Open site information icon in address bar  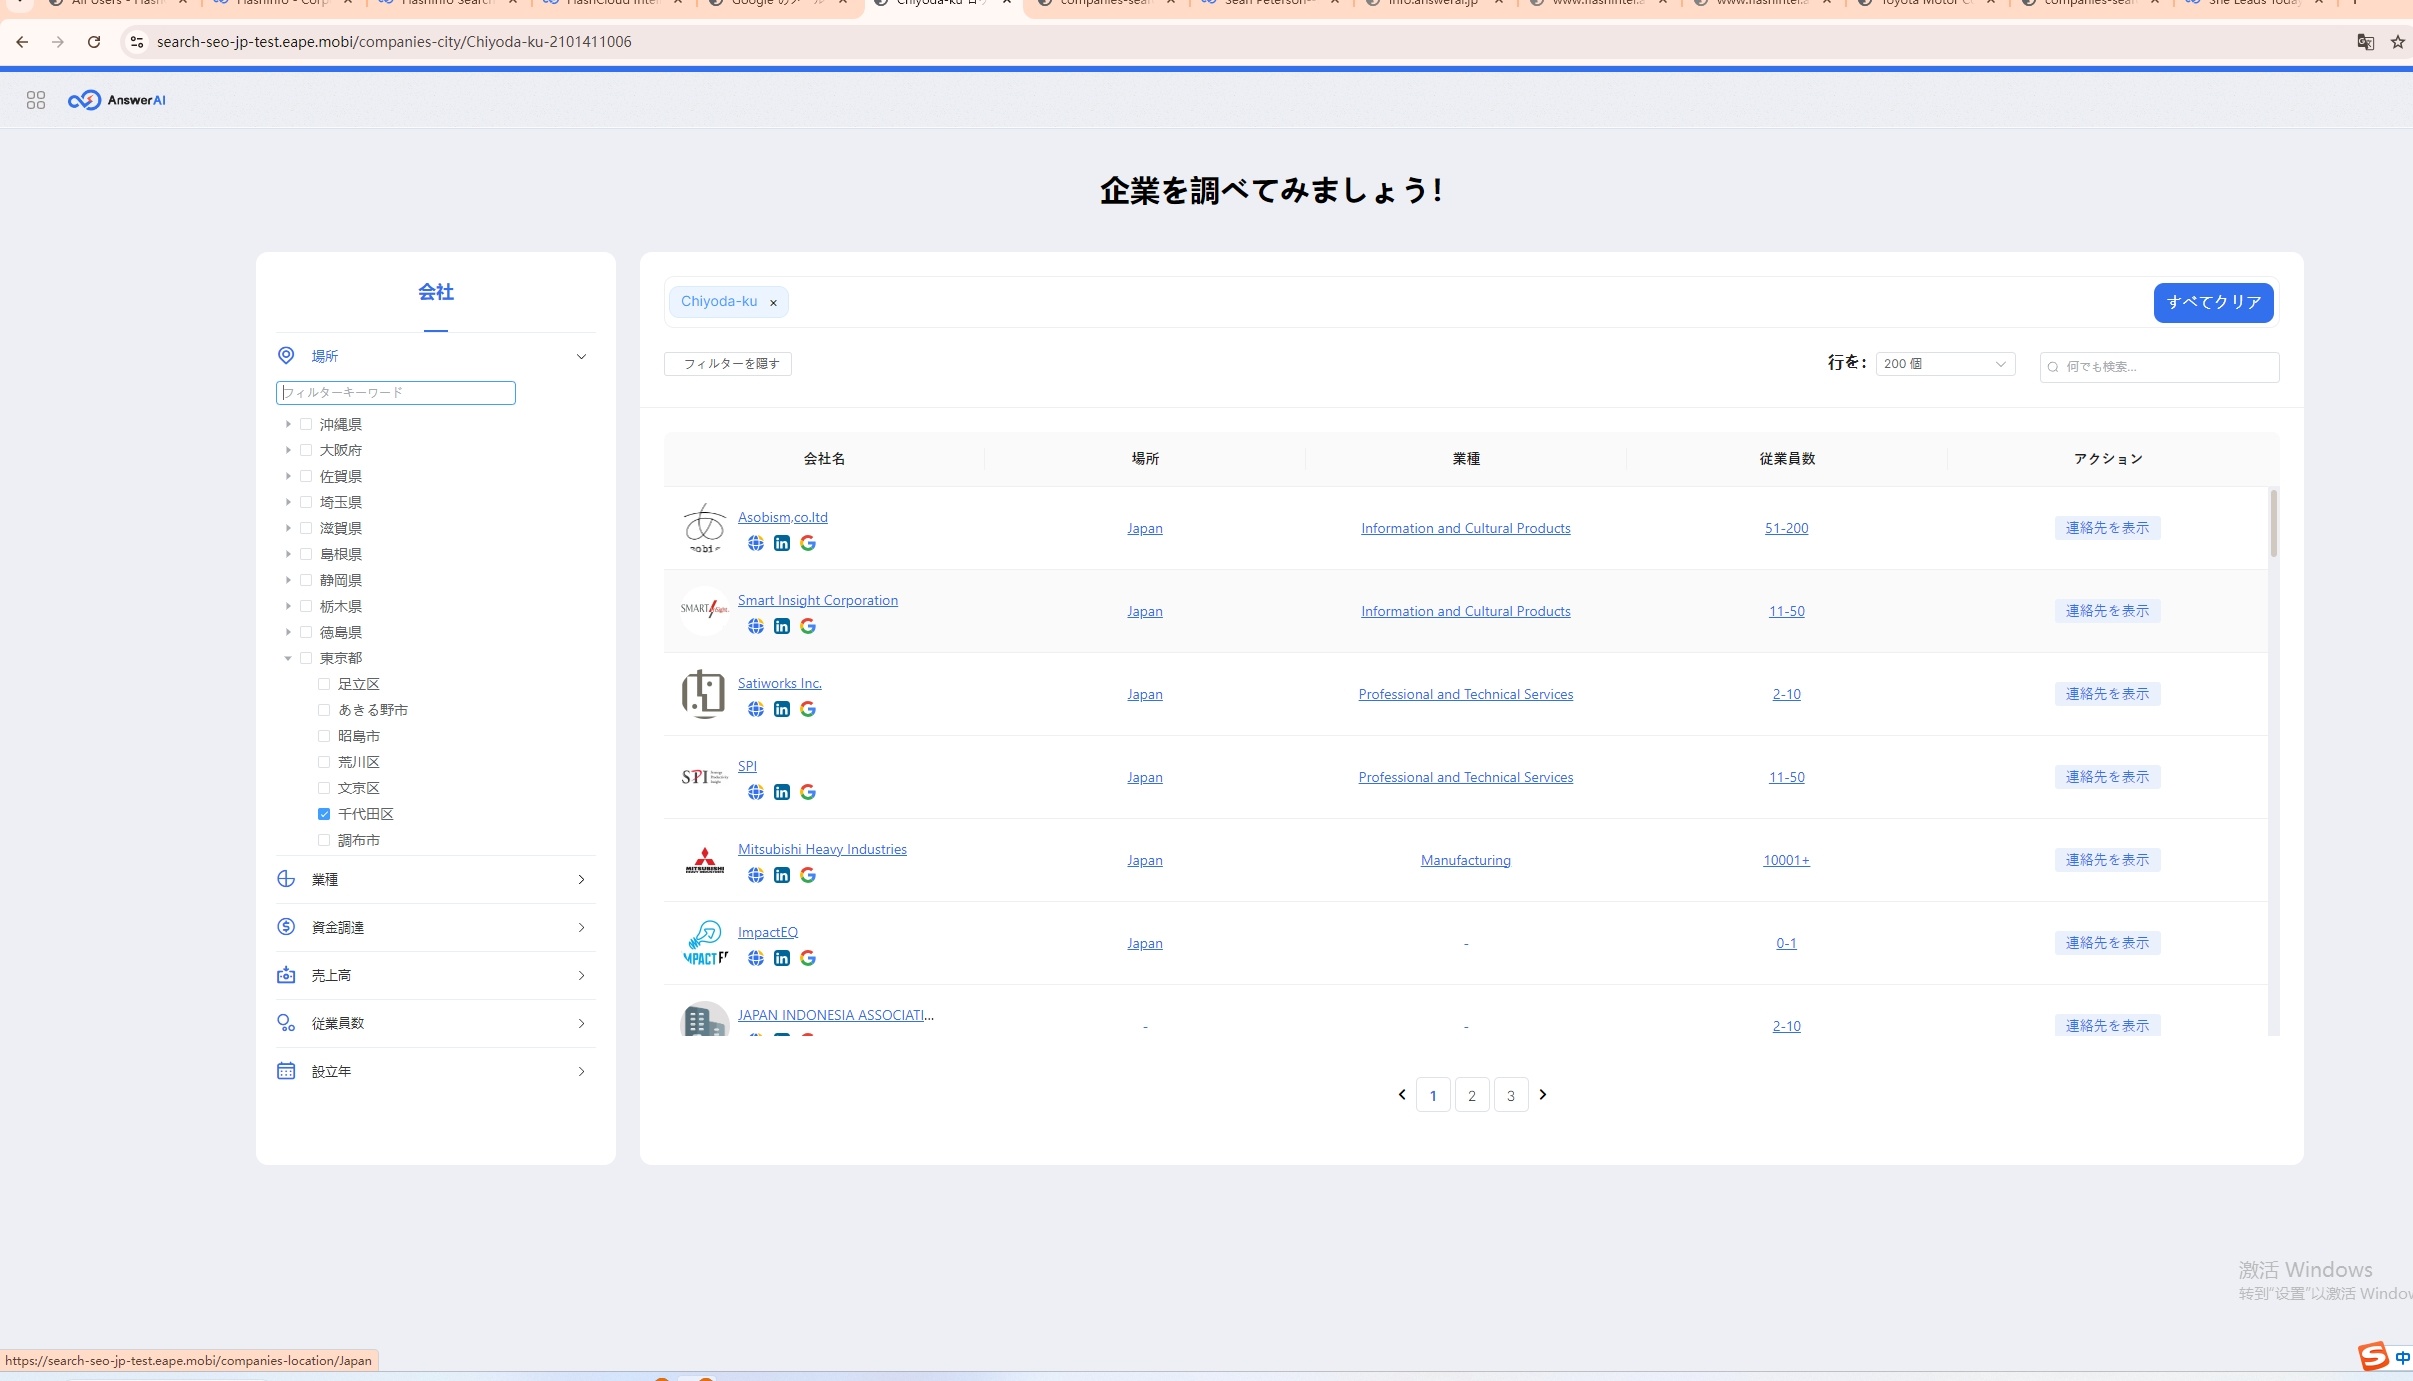click(137, 42)
